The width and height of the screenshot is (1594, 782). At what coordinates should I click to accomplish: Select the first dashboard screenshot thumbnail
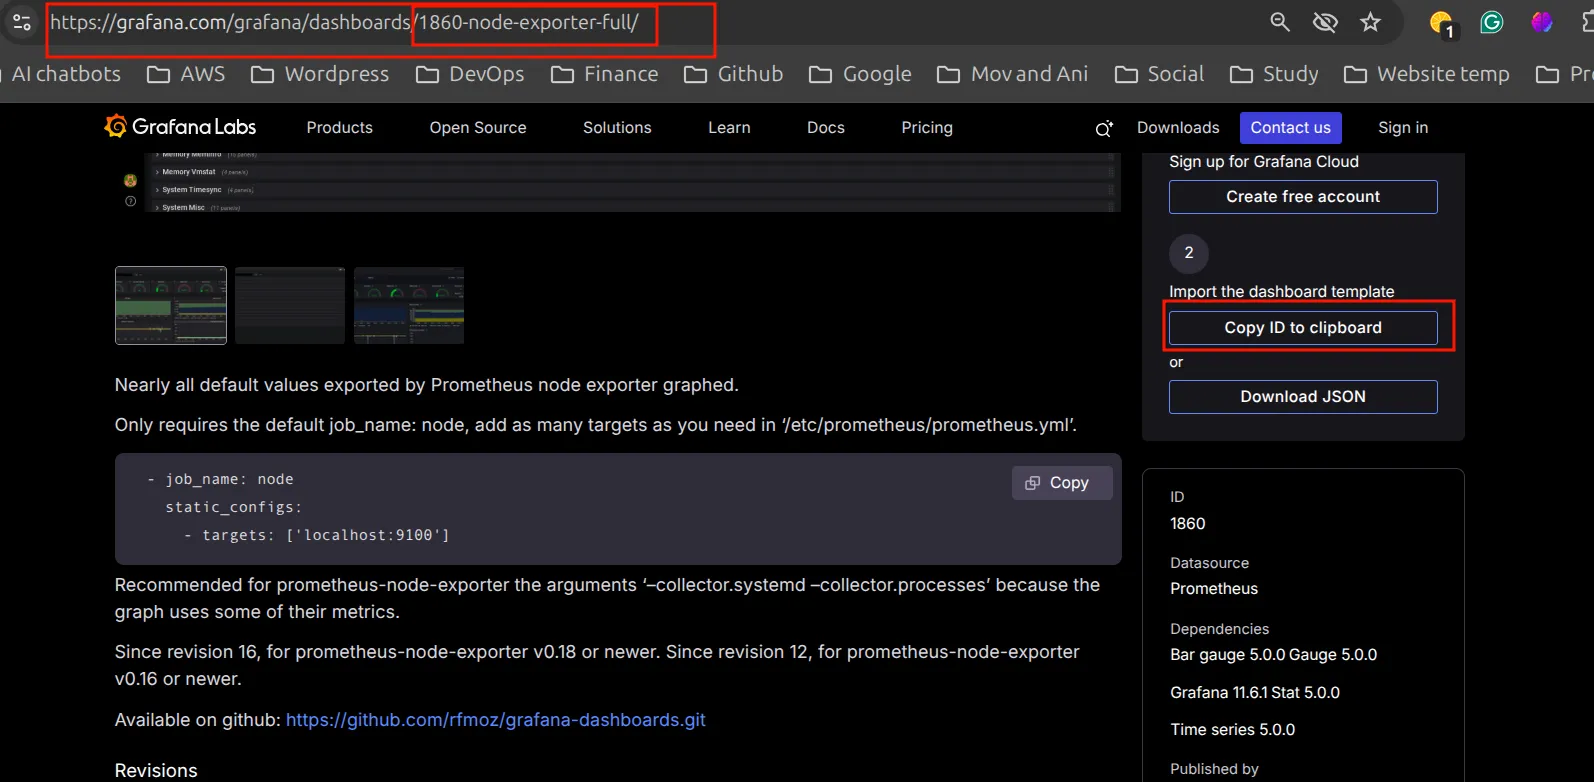pos(171,306)
